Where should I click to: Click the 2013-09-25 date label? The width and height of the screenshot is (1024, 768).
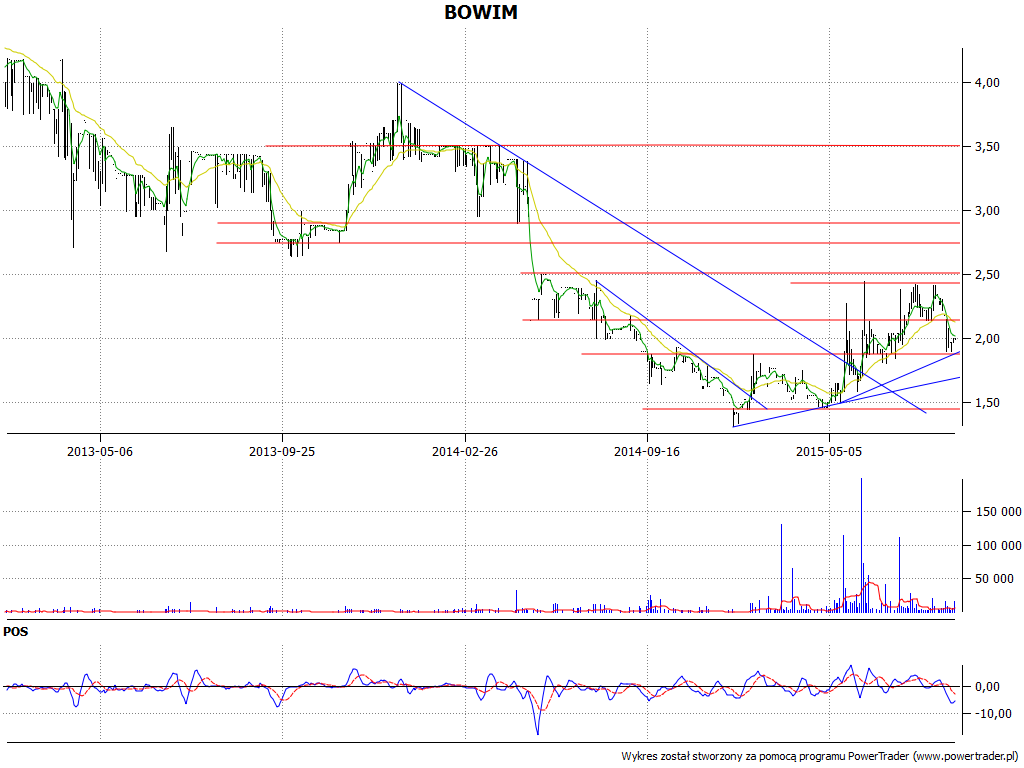coord(282,451)
